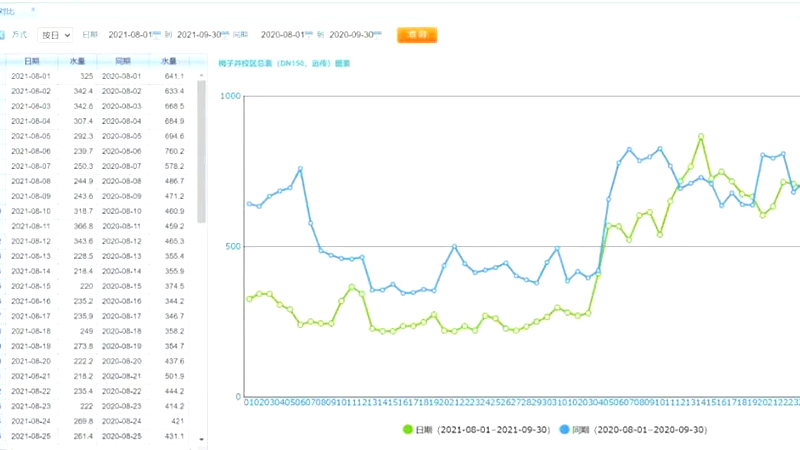Click comparison date cell 2020-08-21
The image size is (800, 450).
pos(121,376)
